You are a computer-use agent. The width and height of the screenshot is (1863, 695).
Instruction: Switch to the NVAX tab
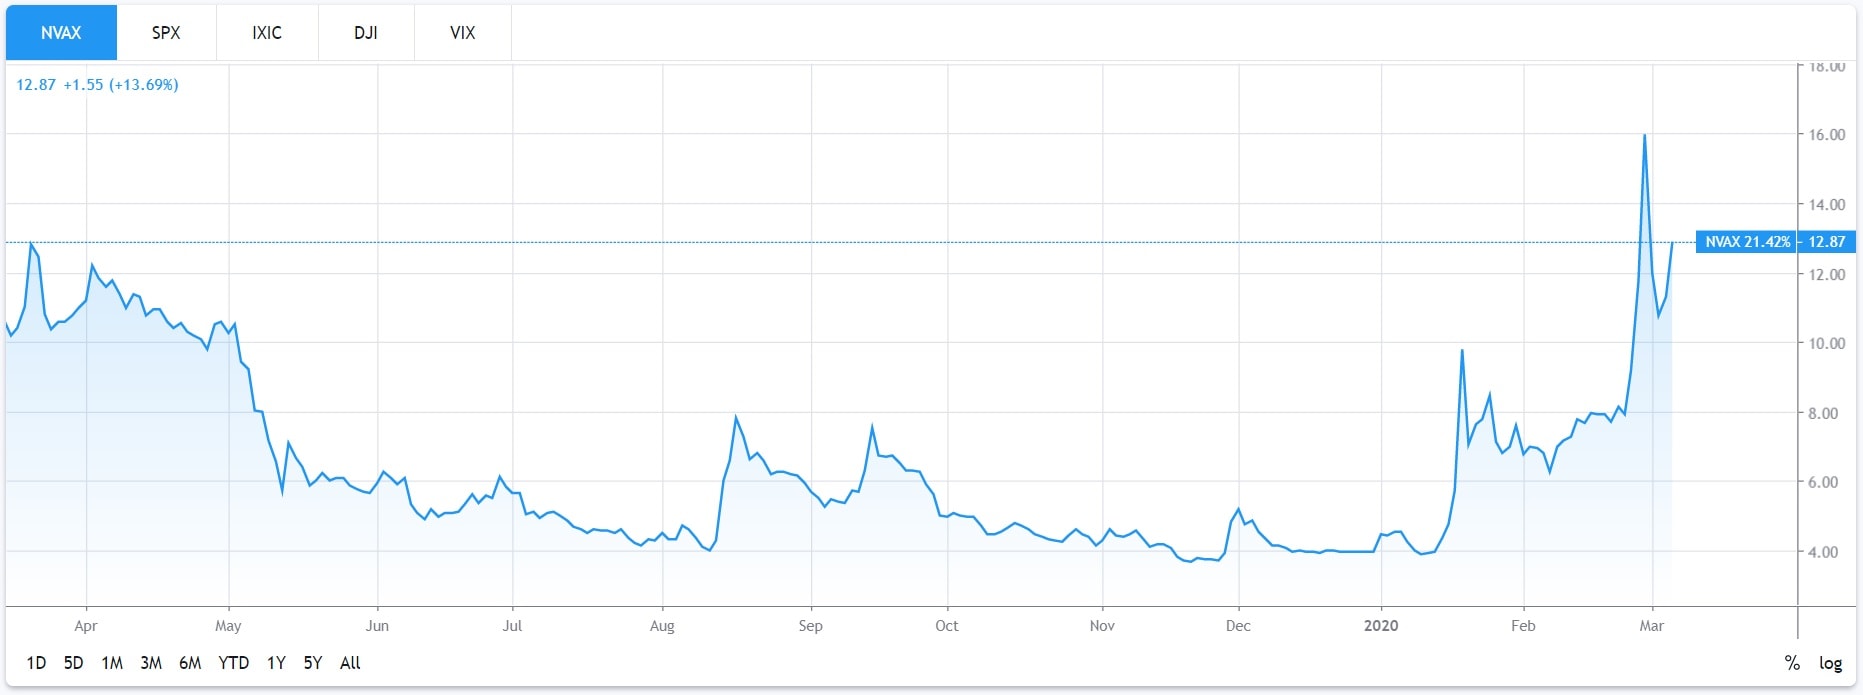tap(61, 33)
